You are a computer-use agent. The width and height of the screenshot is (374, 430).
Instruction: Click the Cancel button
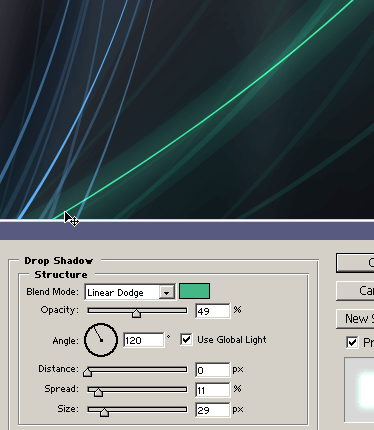(x=355, y=291)
